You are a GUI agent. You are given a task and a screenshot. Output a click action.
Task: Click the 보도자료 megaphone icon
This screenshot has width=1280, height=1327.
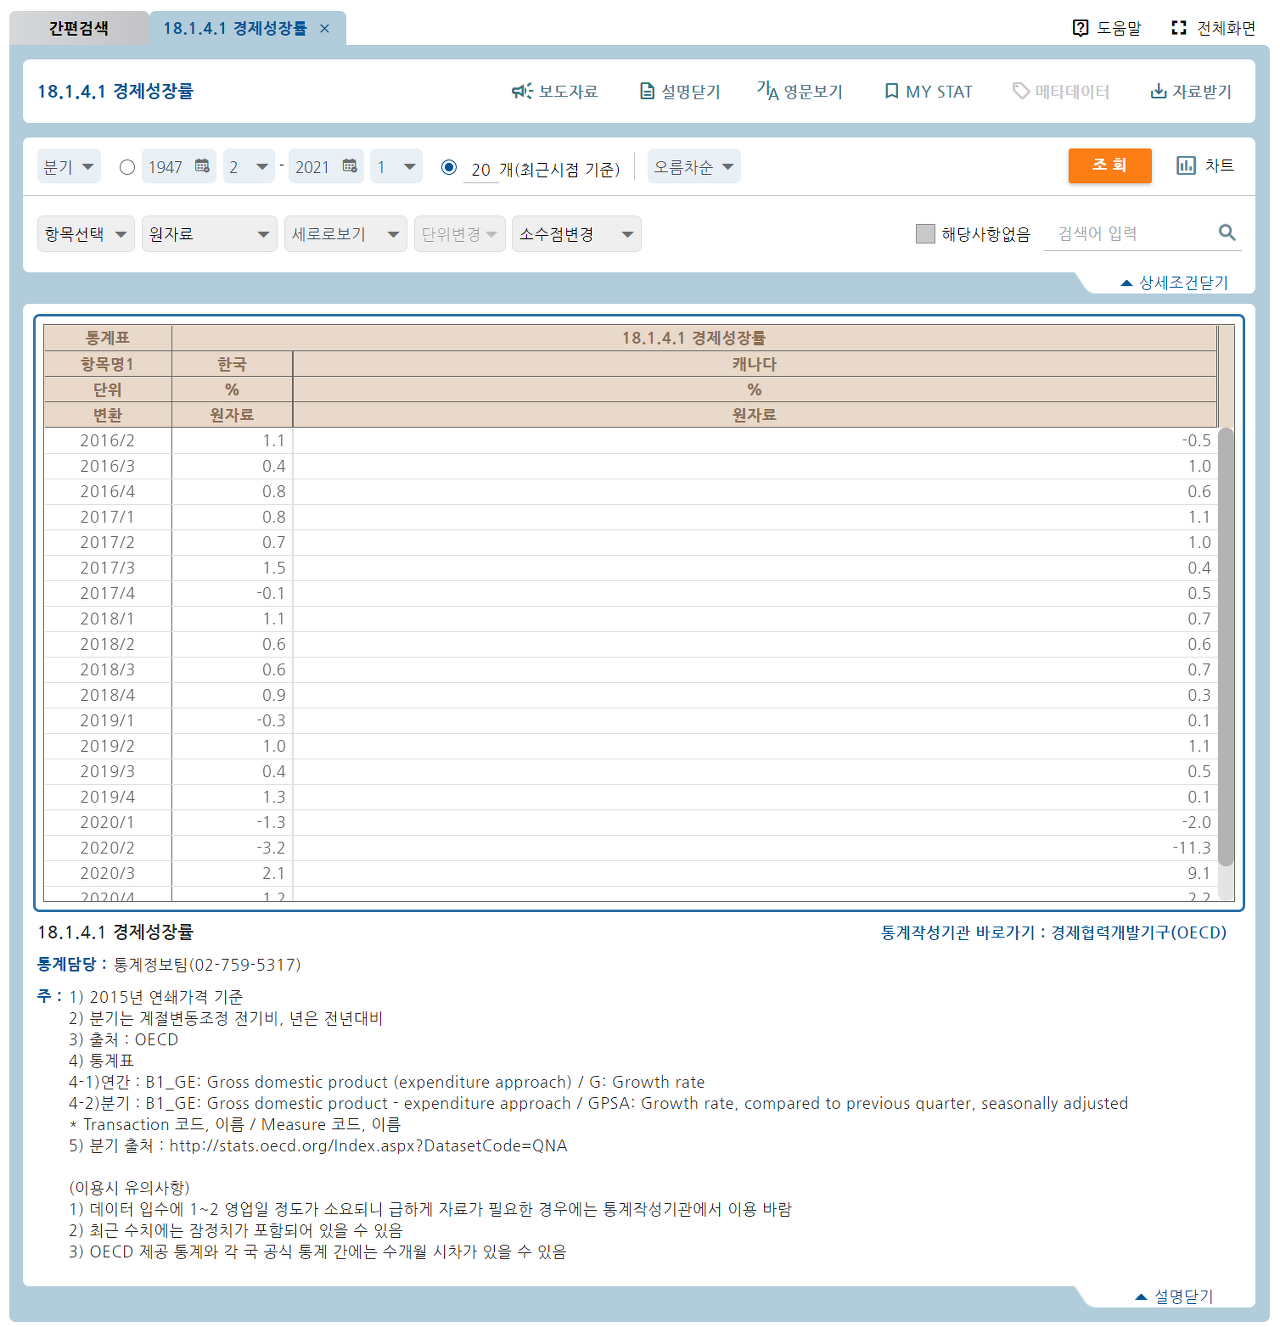tap(522, 91)
